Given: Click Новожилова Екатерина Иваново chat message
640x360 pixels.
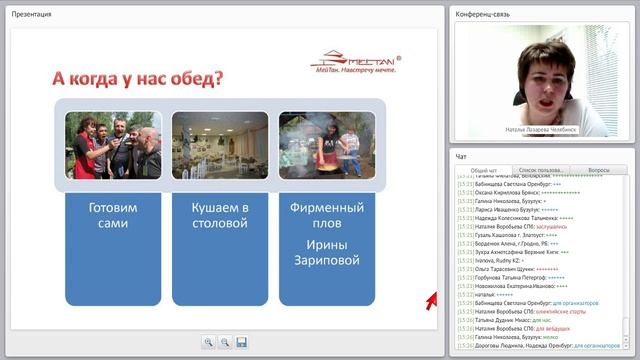Looking at the screenshot, I should (512, 286).
